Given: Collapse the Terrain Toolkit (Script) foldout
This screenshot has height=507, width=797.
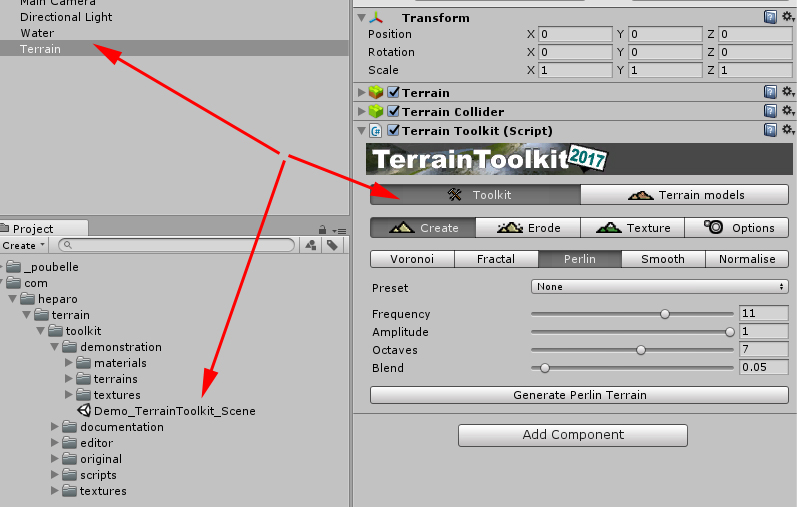Looking at the screenshot, I should [x=361, y=131].
